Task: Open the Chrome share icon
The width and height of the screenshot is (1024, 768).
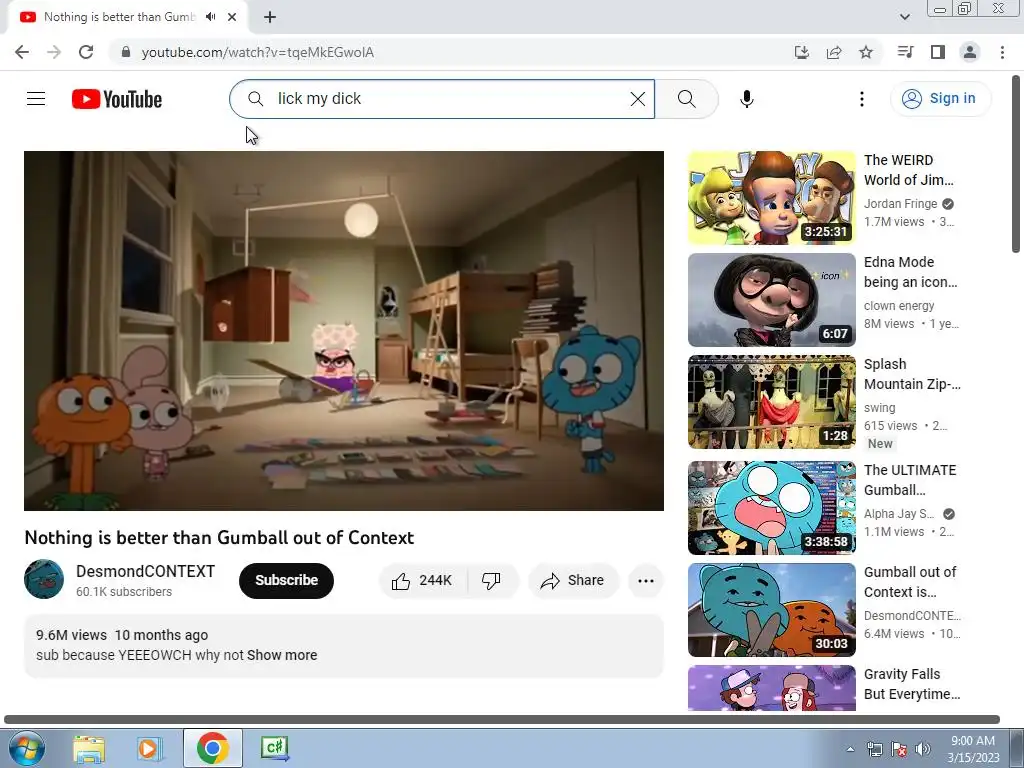Action: [x=833, y=52]
